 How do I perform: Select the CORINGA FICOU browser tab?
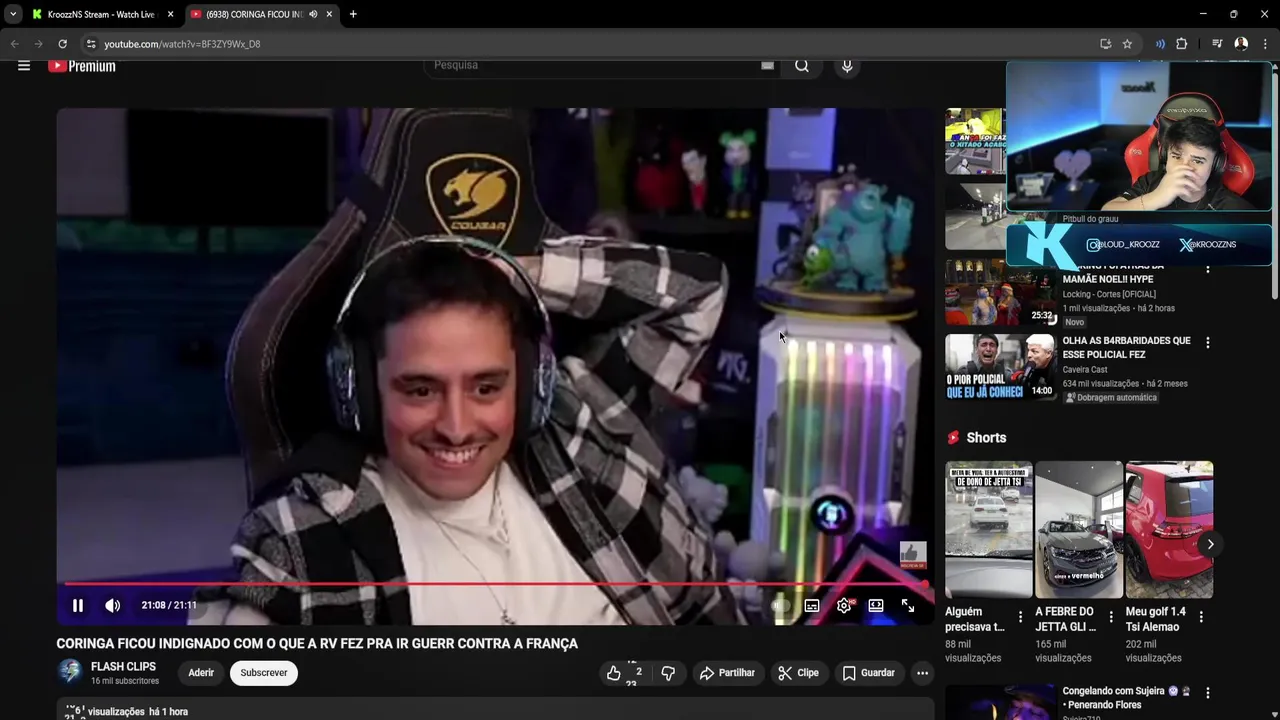[x=255, y=14]
